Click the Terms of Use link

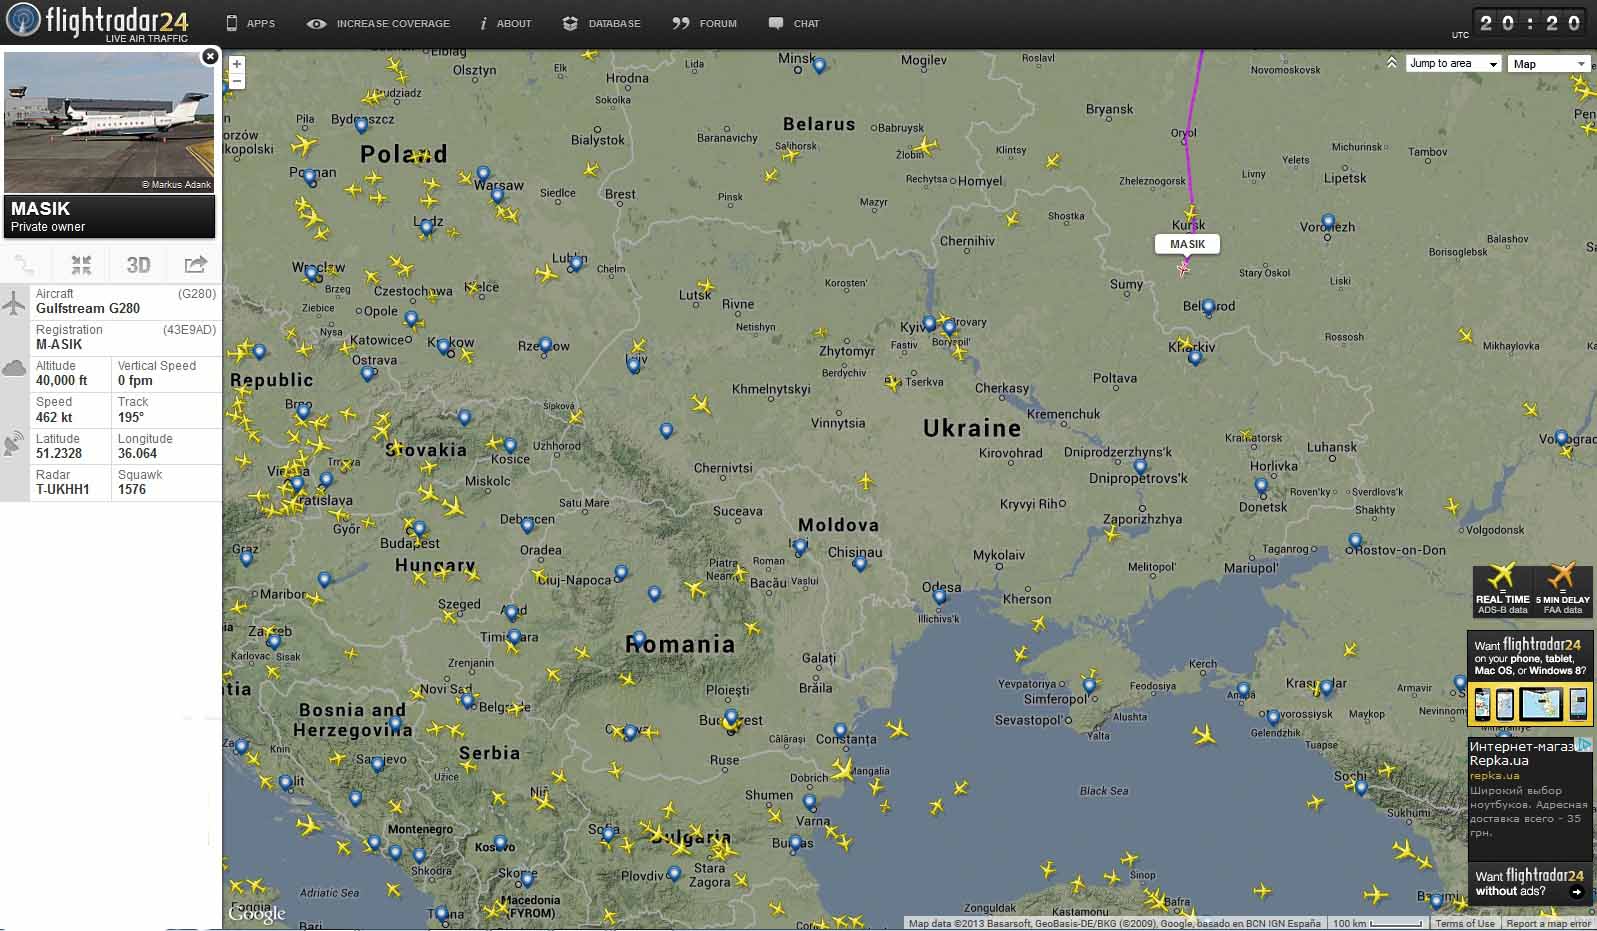point(1465,923)
